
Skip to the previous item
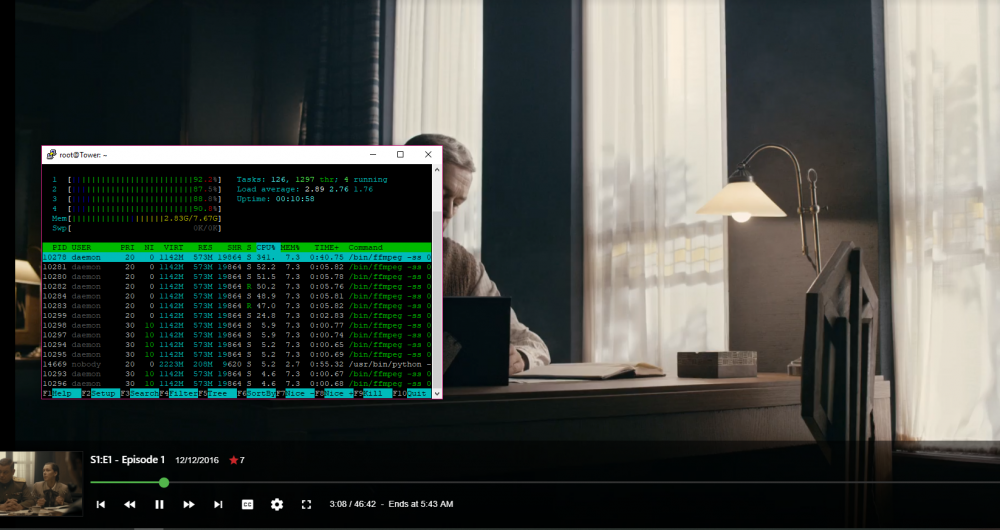tap(101, 504)
